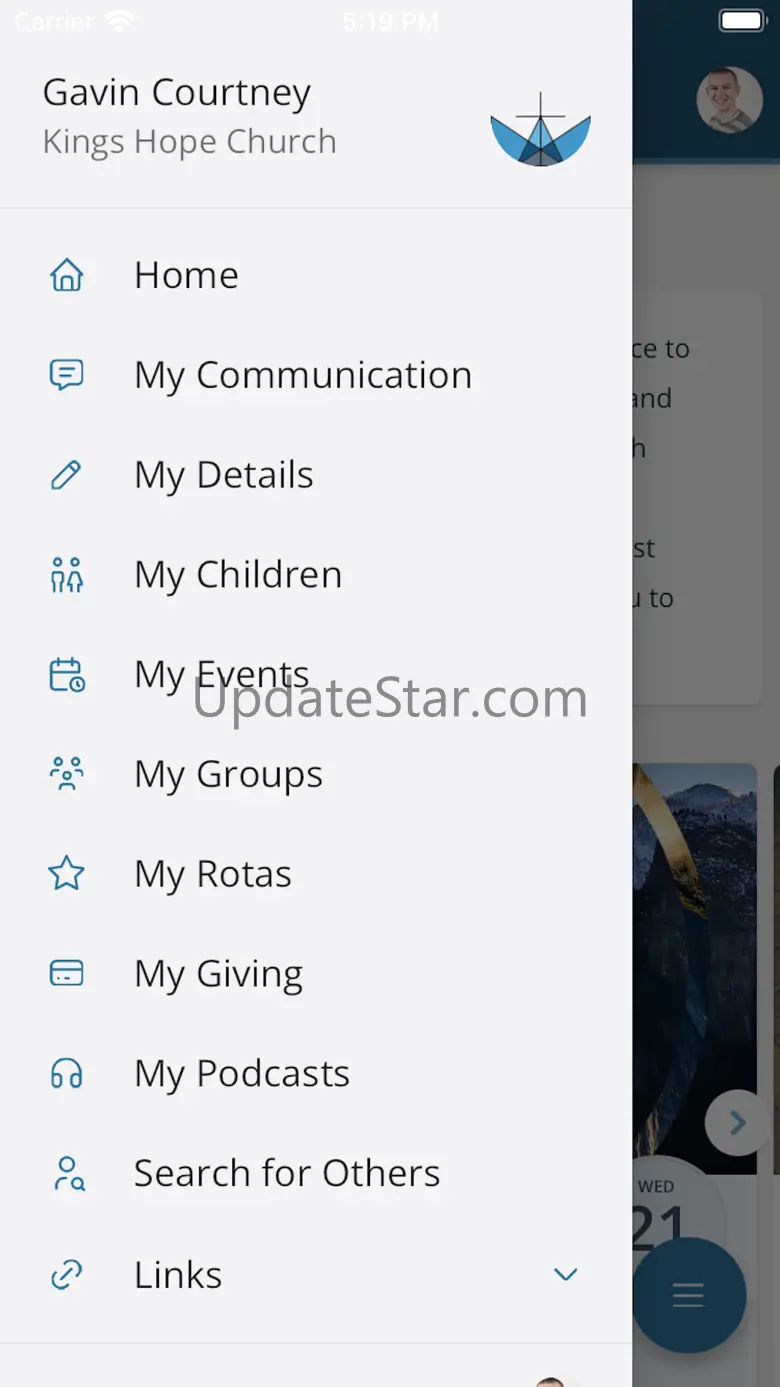Tap the pencil icon for My Details
780x1387 pixels.
click(x=67, y=475)
